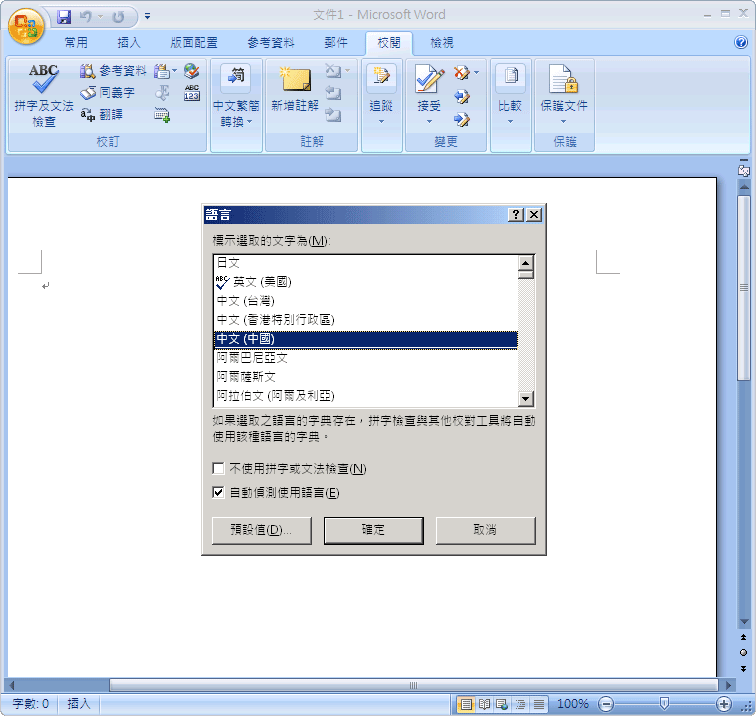Open the 插入 ribbon tab
The image size is (756, 716).
(129, 43)
